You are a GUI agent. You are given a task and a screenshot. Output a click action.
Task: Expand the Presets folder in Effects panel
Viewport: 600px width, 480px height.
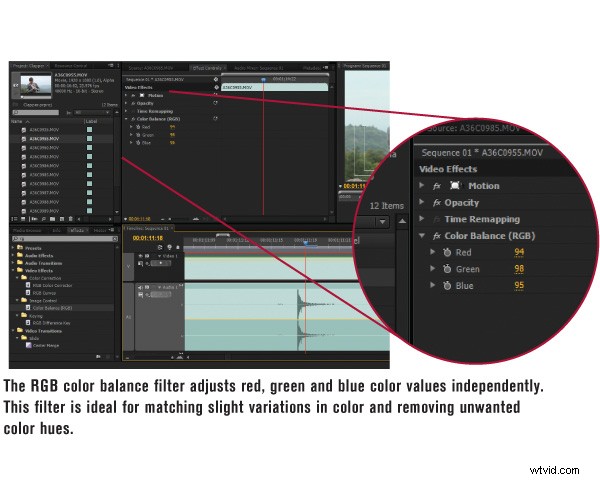click(13, 248)
